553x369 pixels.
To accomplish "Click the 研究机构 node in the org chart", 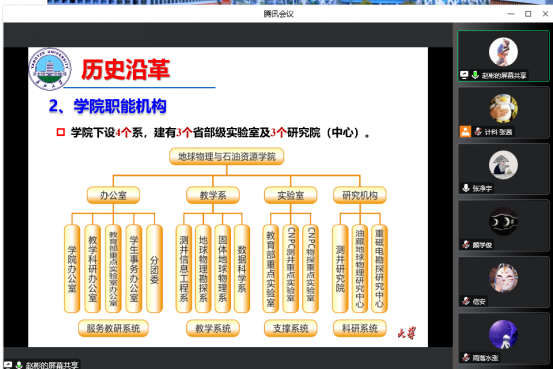I will coord(360,195).
